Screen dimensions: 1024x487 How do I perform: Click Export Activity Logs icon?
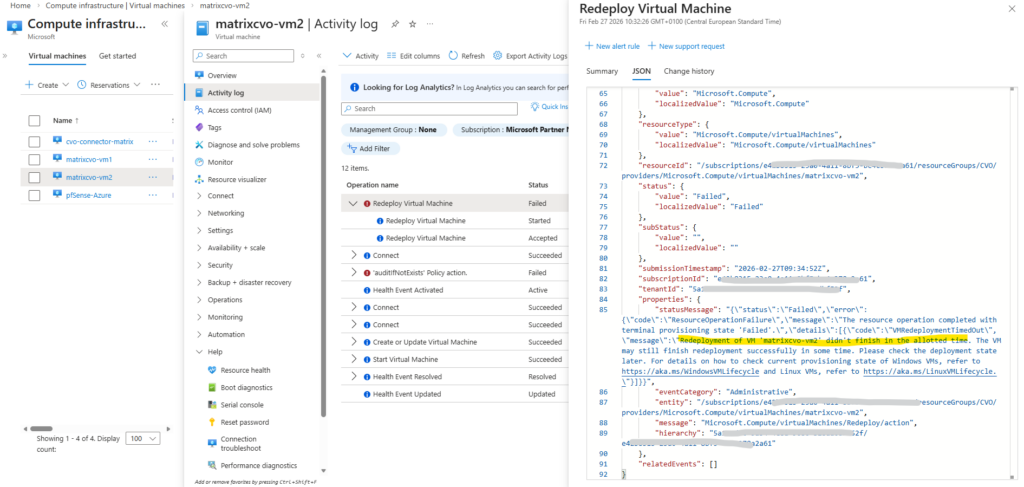coord(498,56)
